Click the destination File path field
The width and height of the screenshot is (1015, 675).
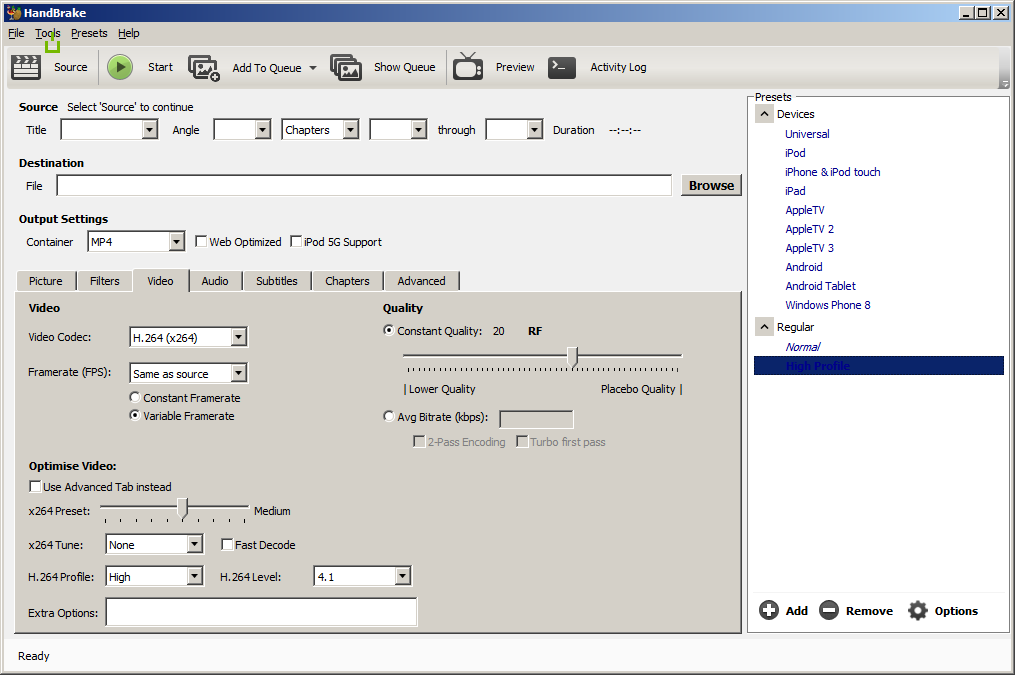(364, 186)
